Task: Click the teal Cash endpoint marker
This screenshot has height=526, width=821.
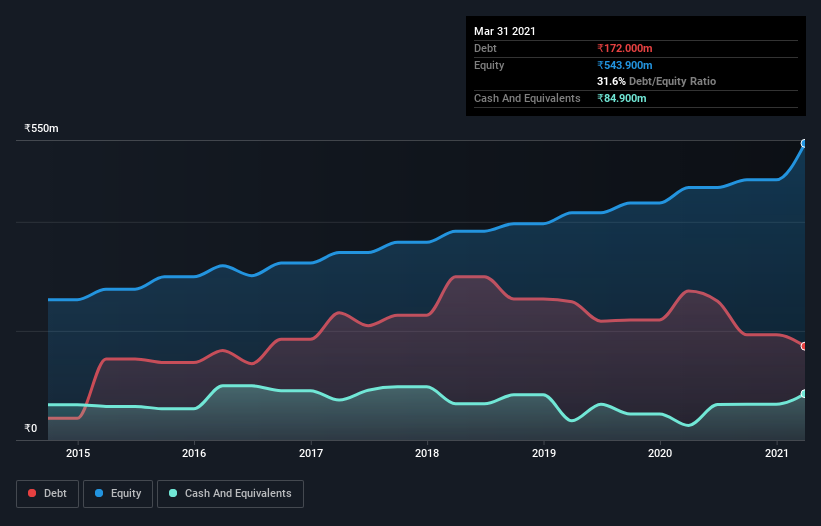Action: pyautogui.click(x=804, y=394)
